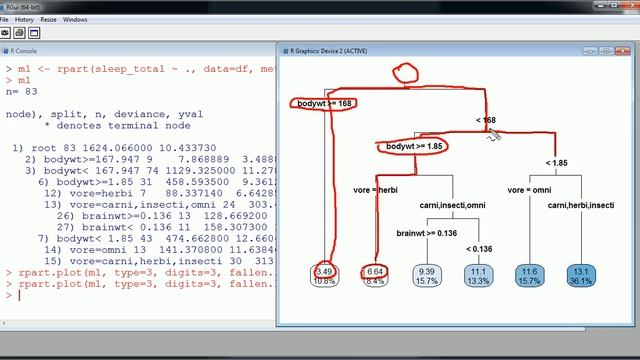Screen dimensions: 640x360
Task: Click the leaf node showing 6.64 8.4%
Action: pos(375,276)
